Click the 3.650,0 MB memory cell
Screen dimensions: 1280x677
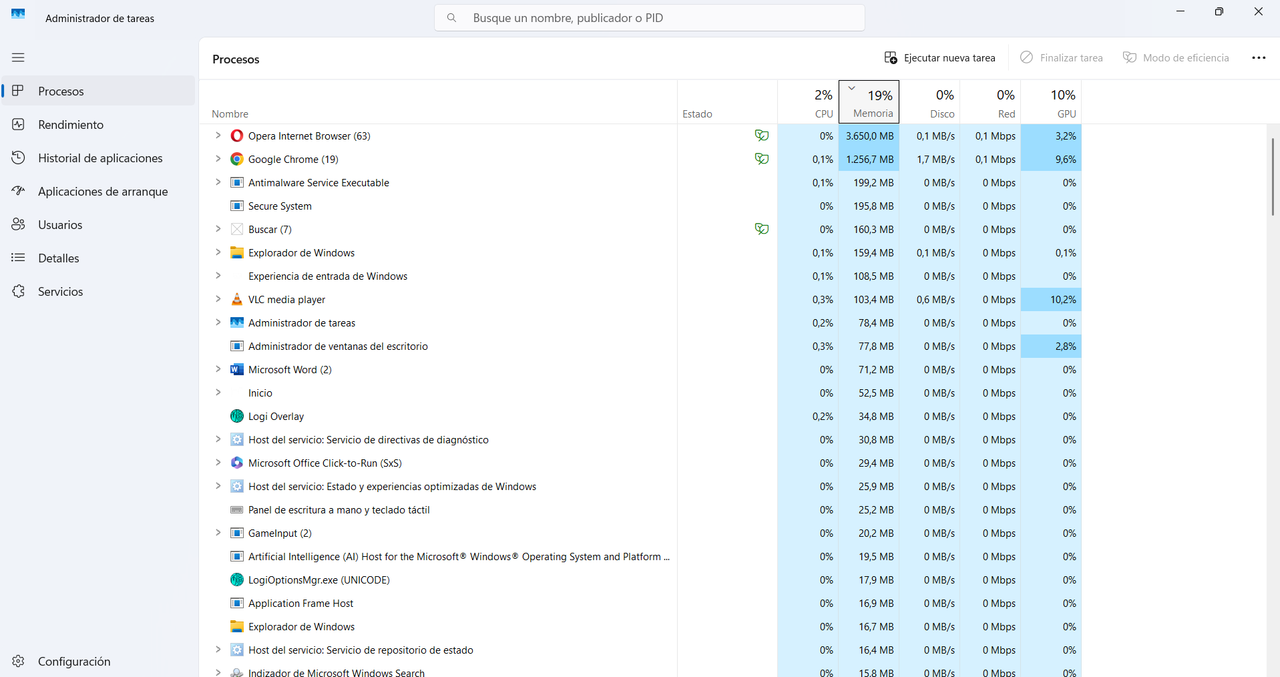click(x=869, y=136)
